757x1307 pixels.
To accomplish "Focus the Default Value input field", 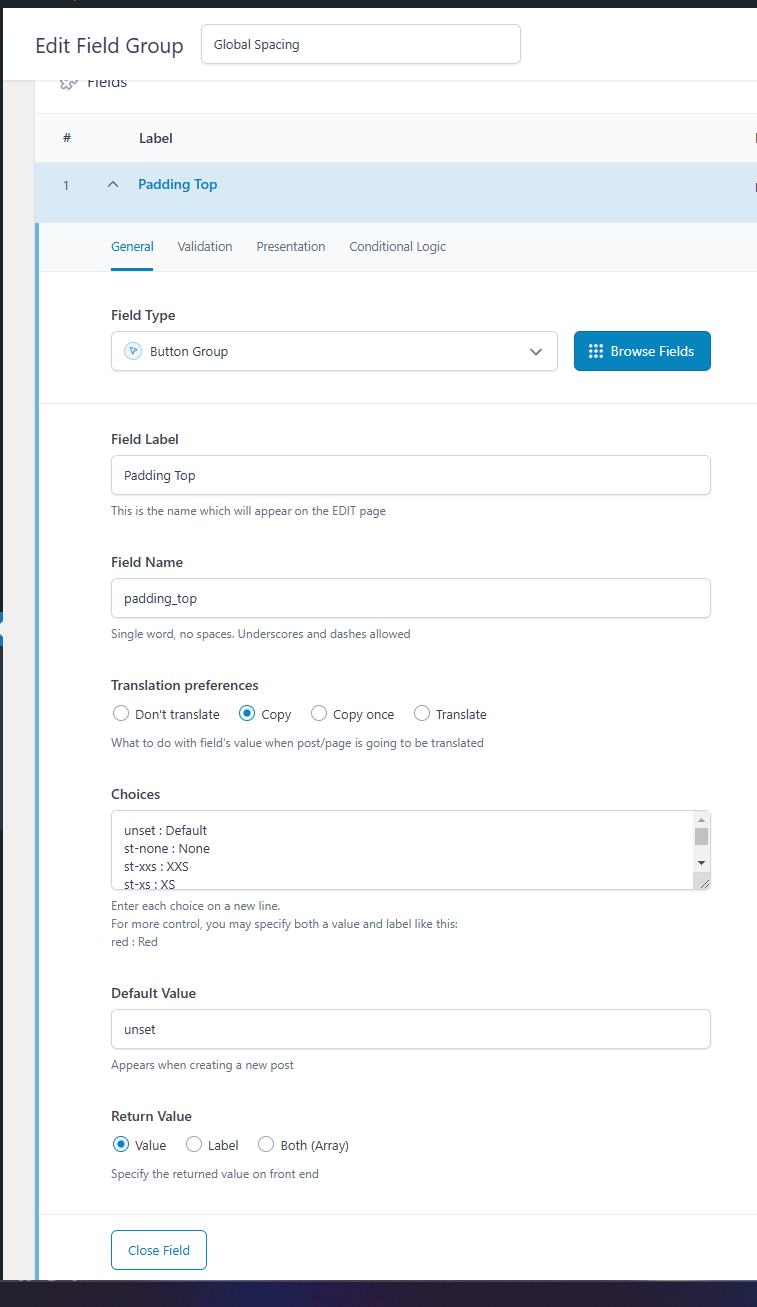I will point(411,1029).
